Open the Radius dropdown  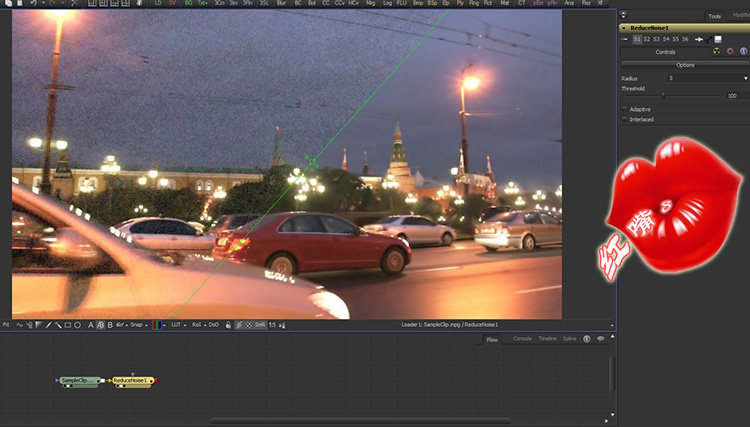(708, 78)
